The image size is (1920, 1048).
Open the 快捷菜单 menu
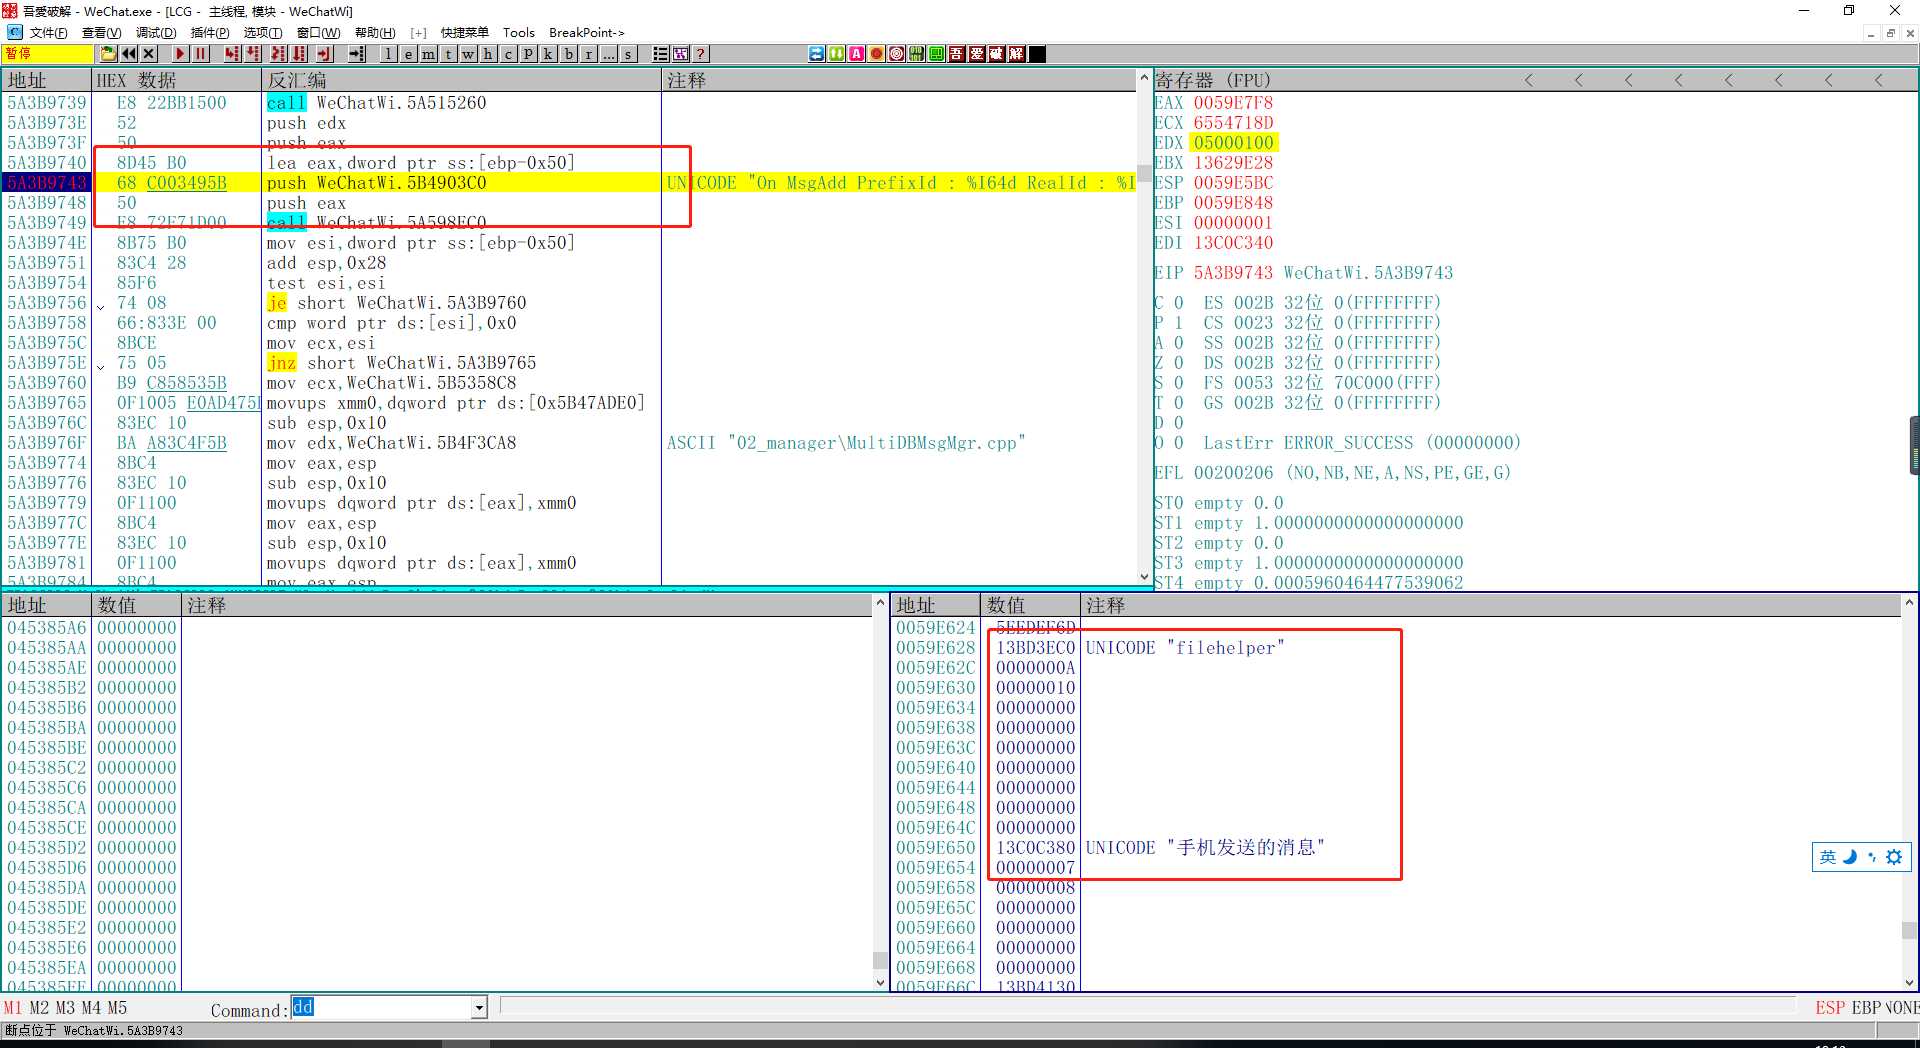click(465, 33)
